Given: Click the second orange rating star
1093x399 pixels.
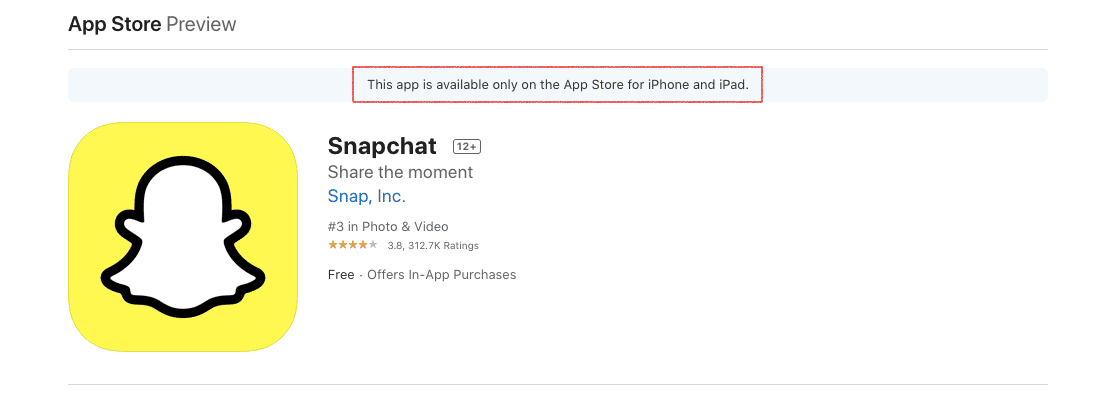Looking at the screenshot, I should pos(342,245).
